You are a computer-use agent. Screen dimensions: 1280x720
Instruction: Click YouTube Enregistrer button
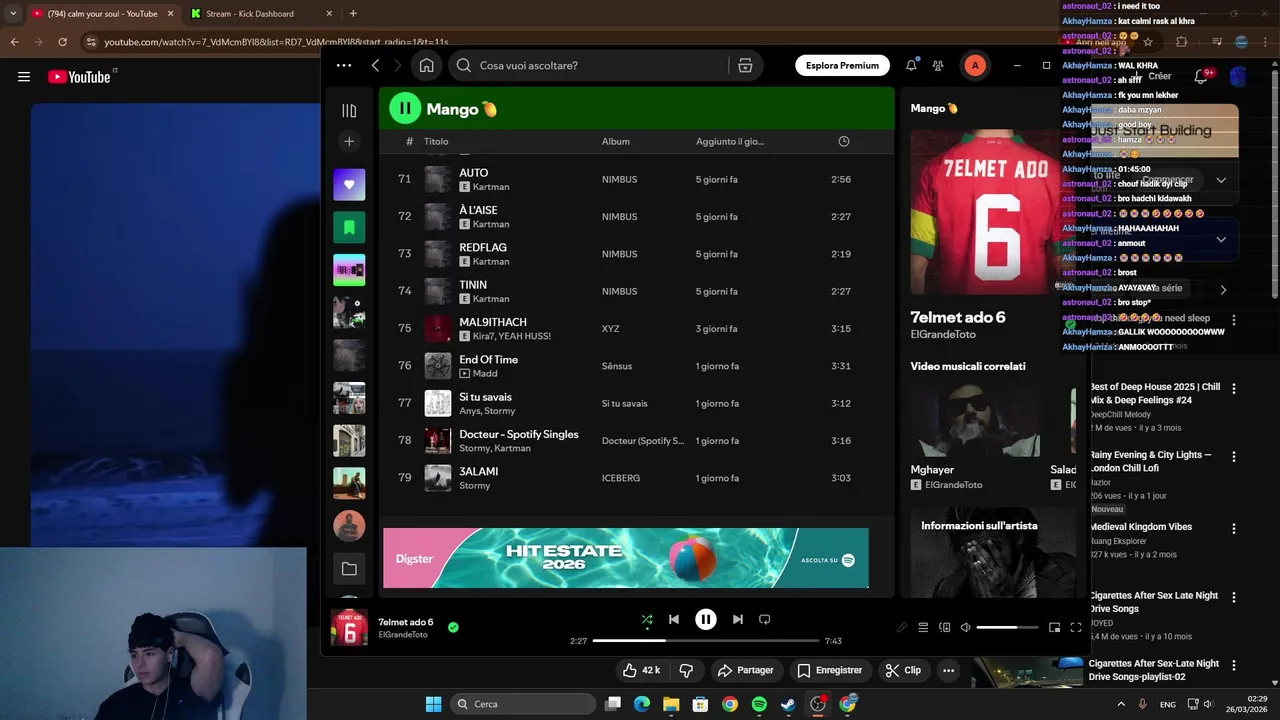pos(830,670)
